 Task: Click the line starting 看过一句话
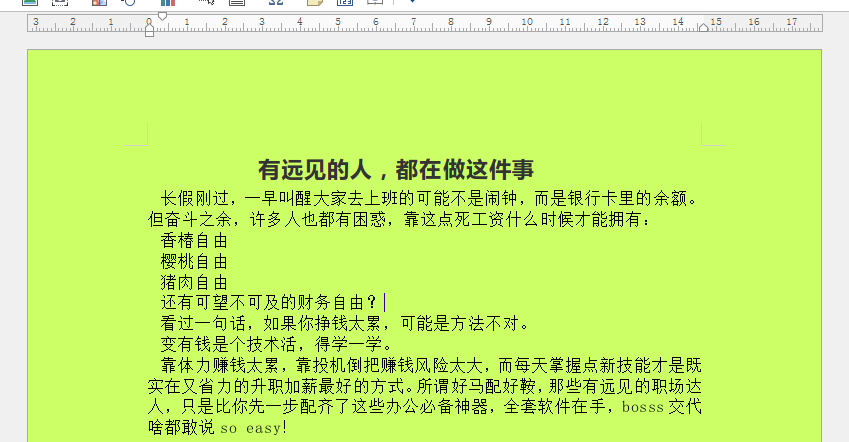pyautogui.click(x=344, y=323)
